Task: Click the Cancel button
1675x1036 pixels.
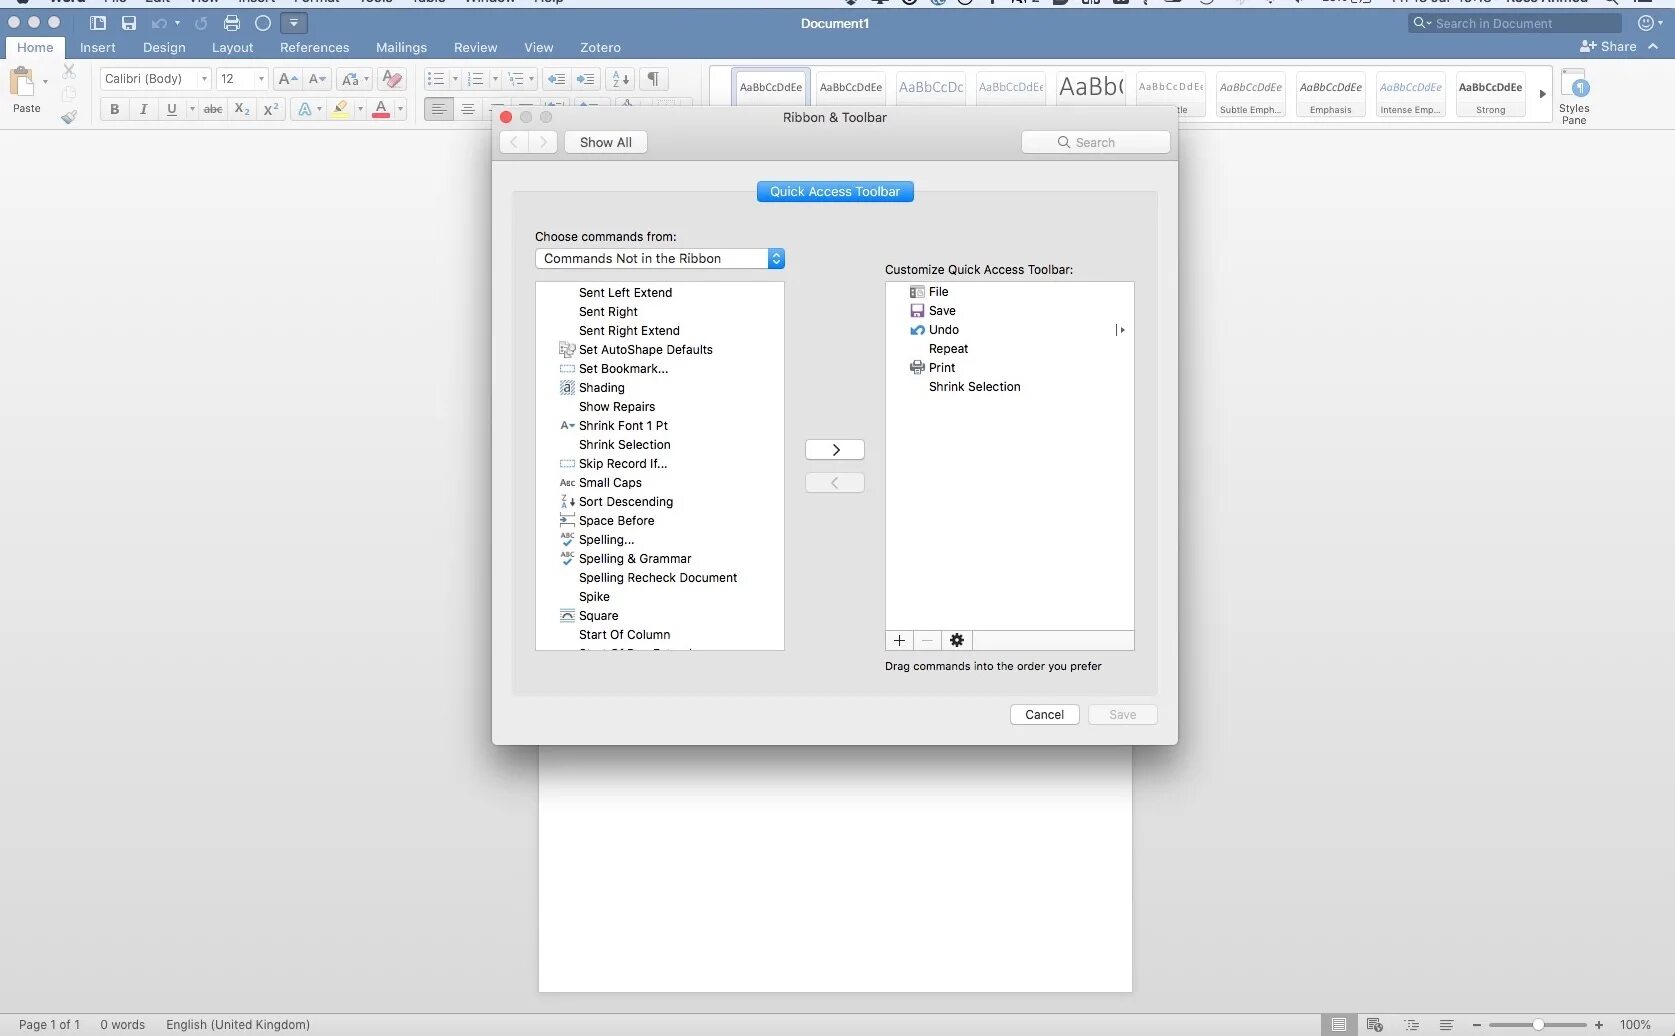Action: pos(1044,715)
